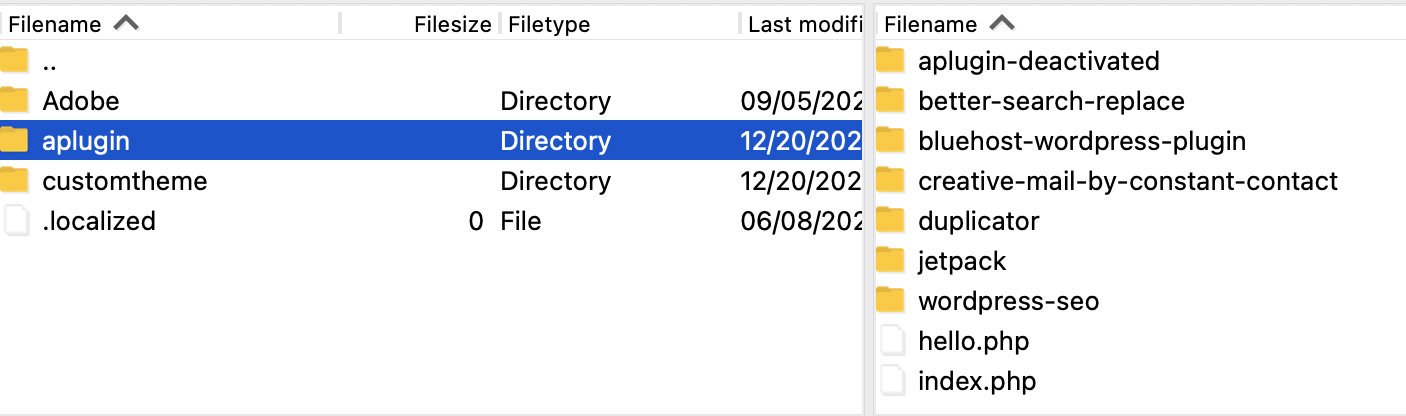This screenshot has width=1406, height=416.
Task: Click the duplicator folder icon
Action: click(x=890, y=221)
